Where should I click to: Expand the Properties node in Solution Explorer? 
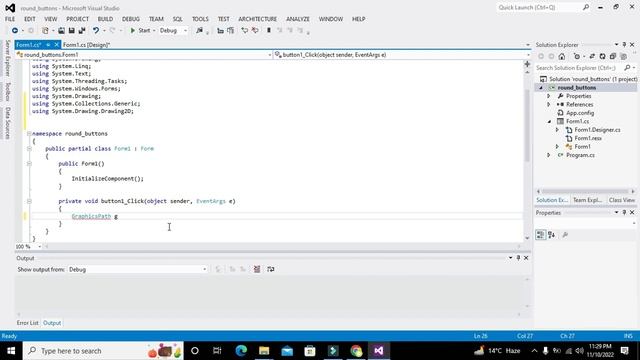click(x=549, y=96)
